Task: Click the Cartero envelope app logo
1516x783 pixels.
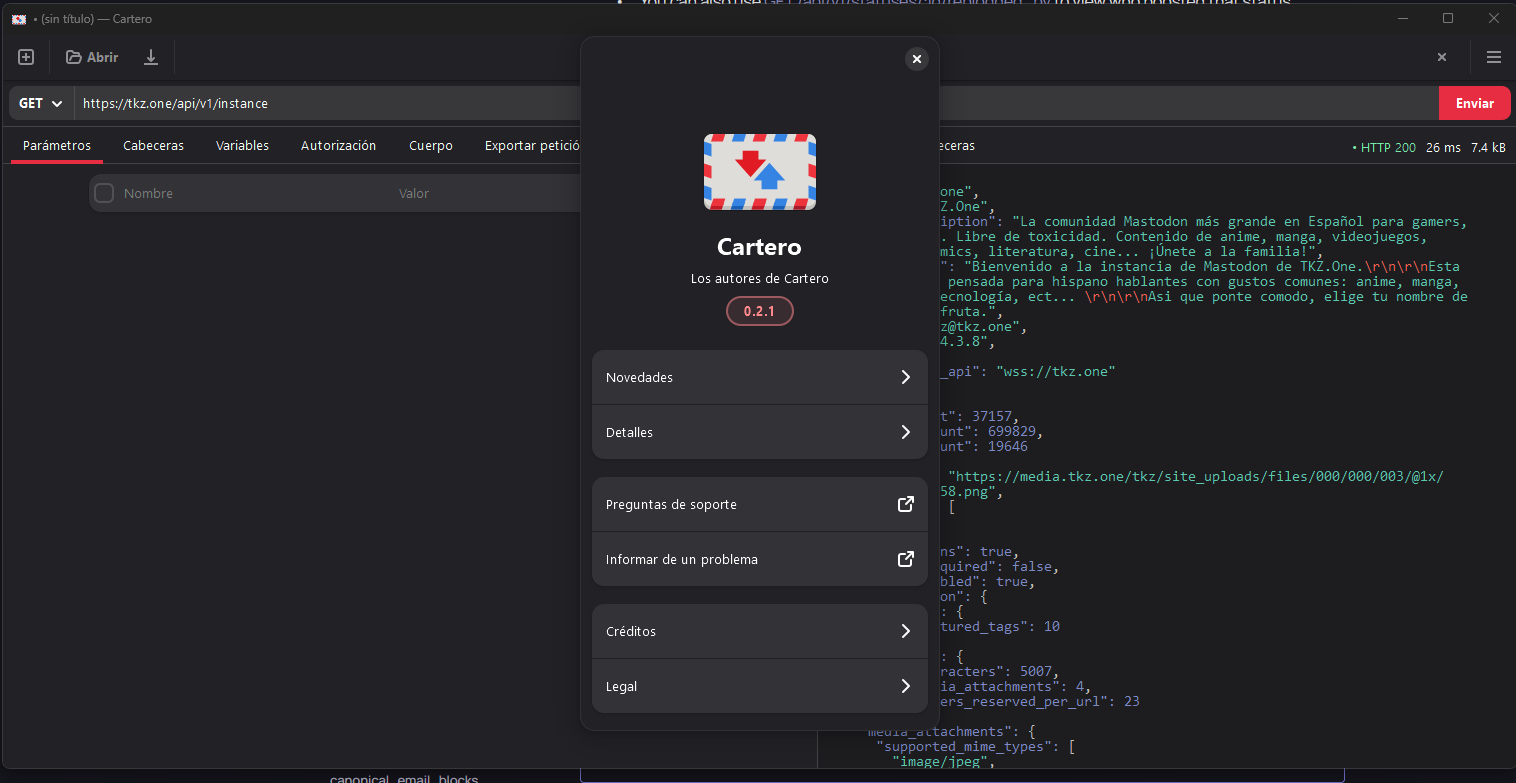Action: pyautogui.click(x=760, y=172)
